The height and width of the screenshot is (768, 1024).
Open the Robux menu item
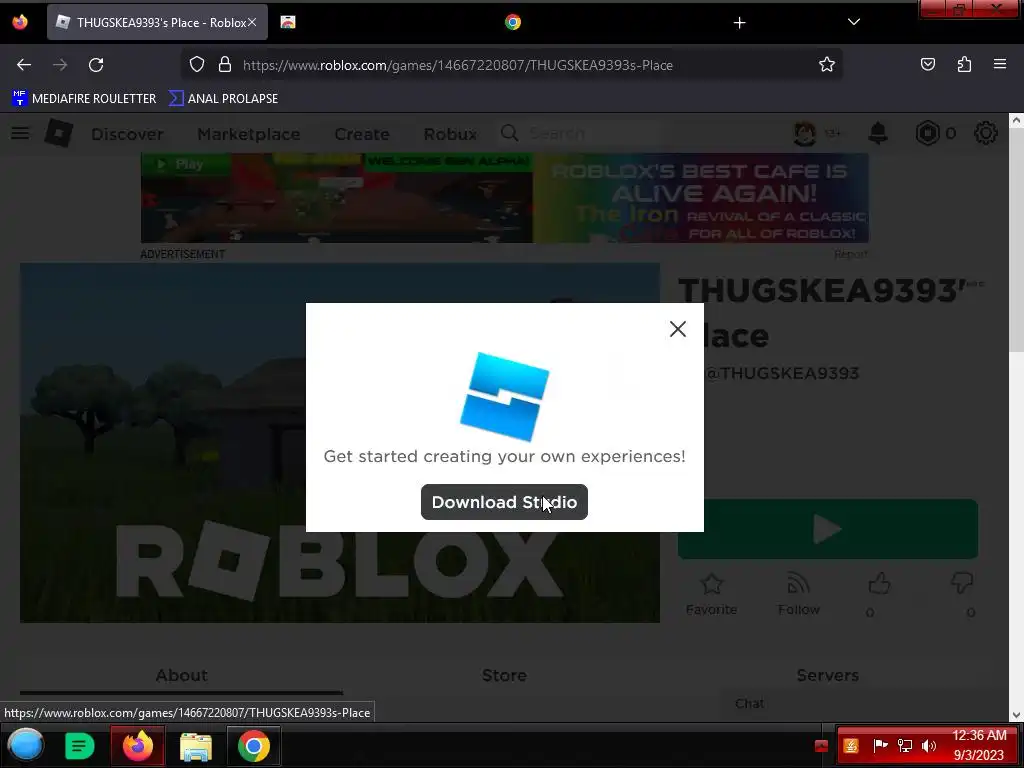tap(450, 134)
